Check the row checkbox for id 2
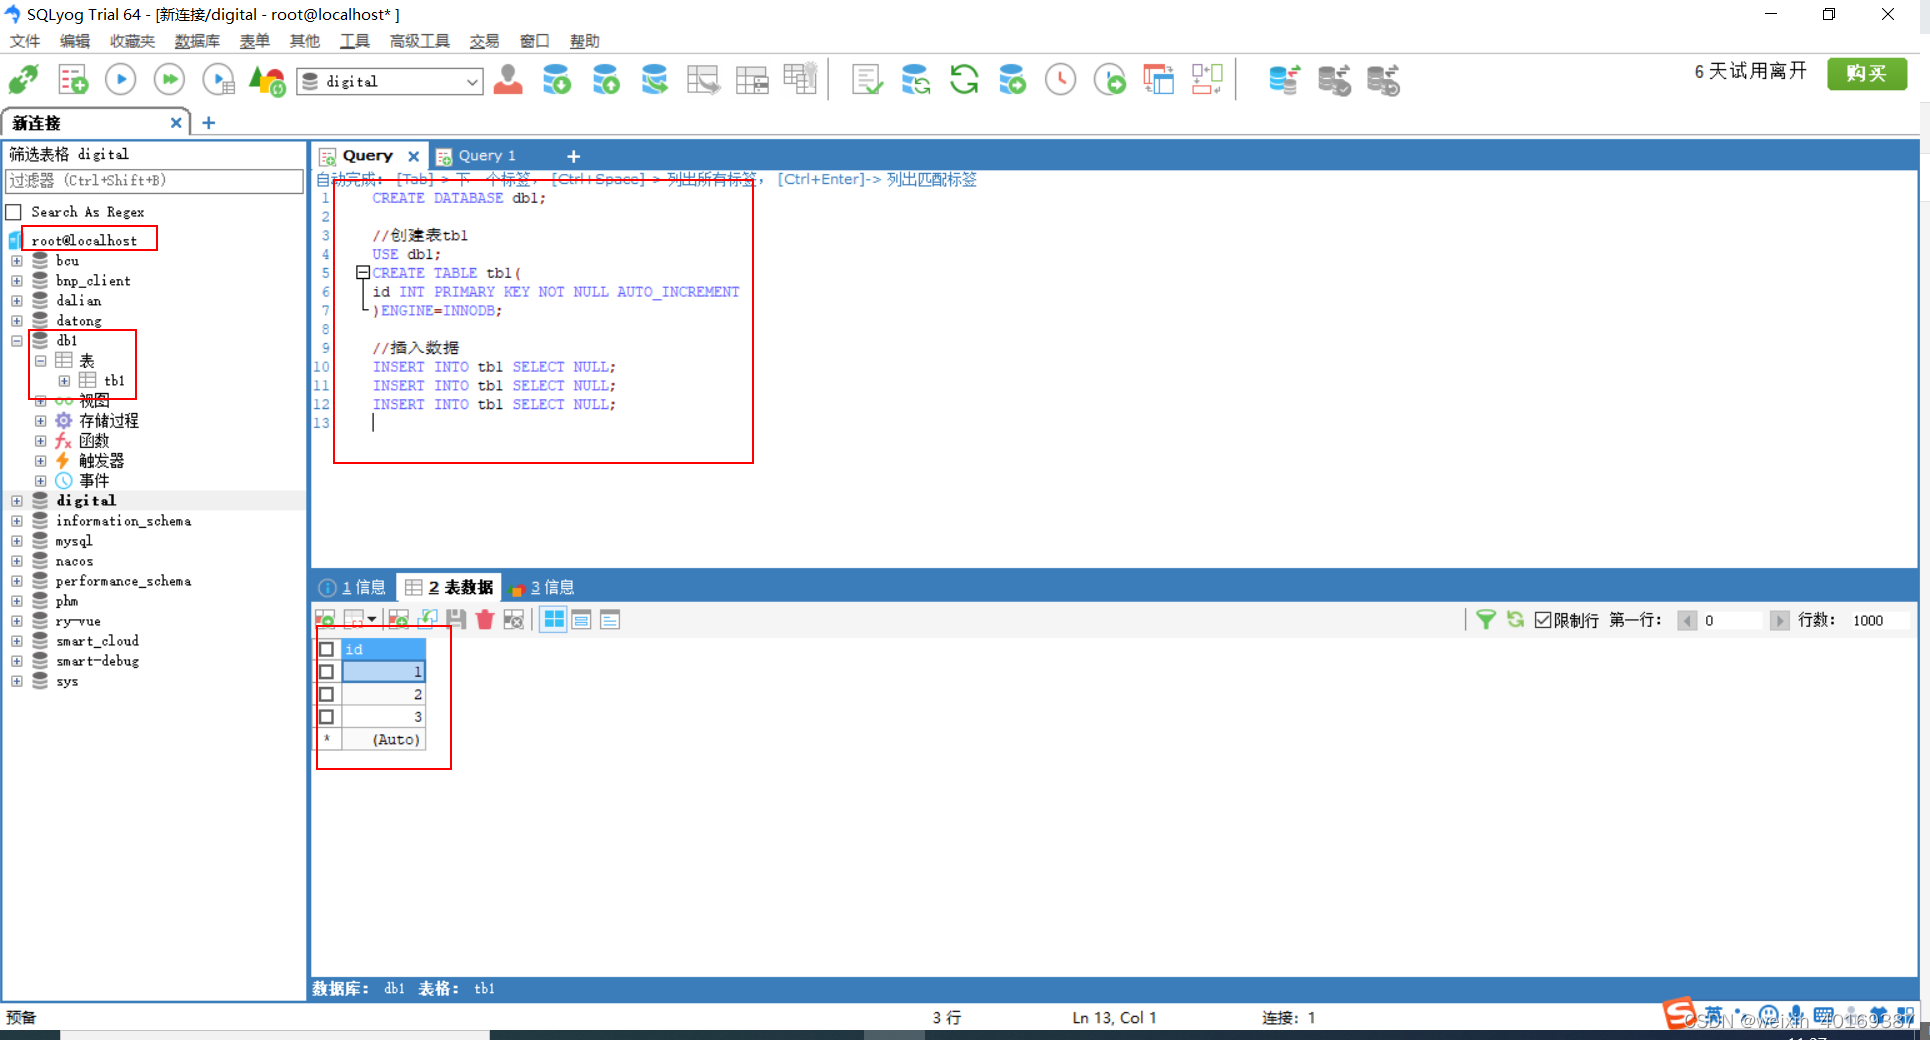The width and height of the screenshot is (1930, 1040). [x=326, y=694]
